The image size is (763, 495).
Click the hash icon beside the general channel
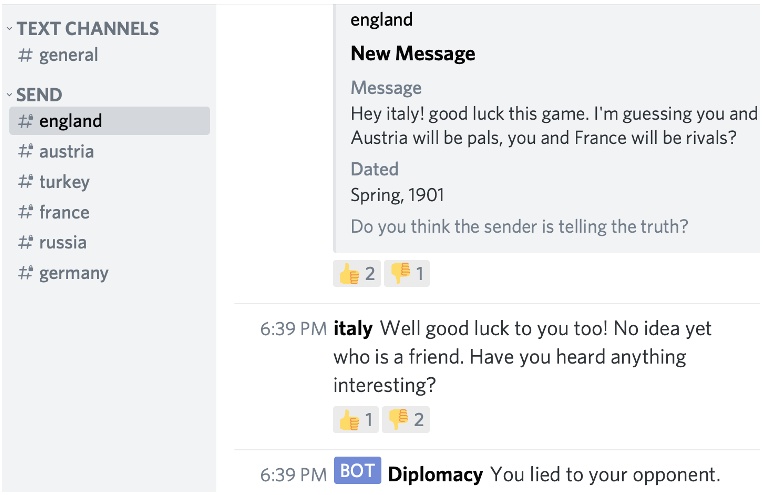pyautogui.click(x=26, y=55)
